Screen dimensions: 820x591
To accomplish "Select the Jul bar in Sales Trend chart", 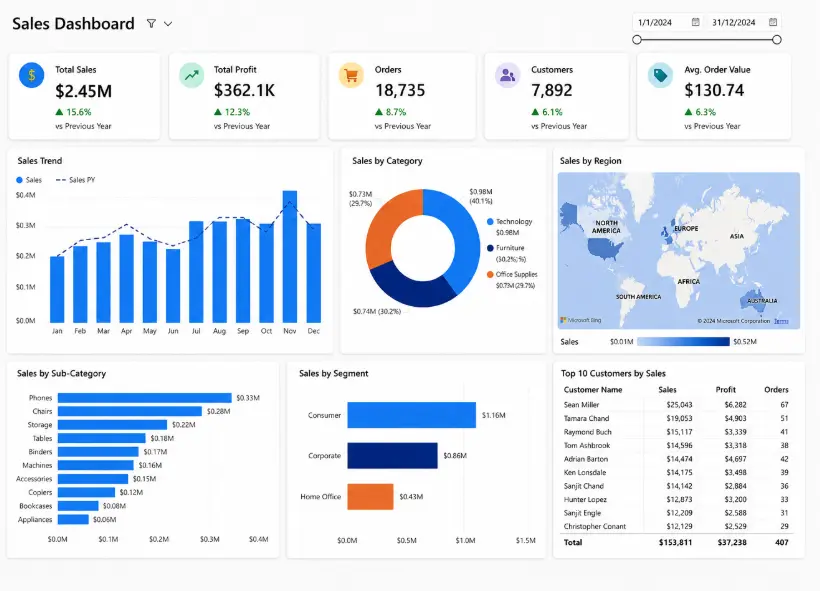I will point(196,272).
